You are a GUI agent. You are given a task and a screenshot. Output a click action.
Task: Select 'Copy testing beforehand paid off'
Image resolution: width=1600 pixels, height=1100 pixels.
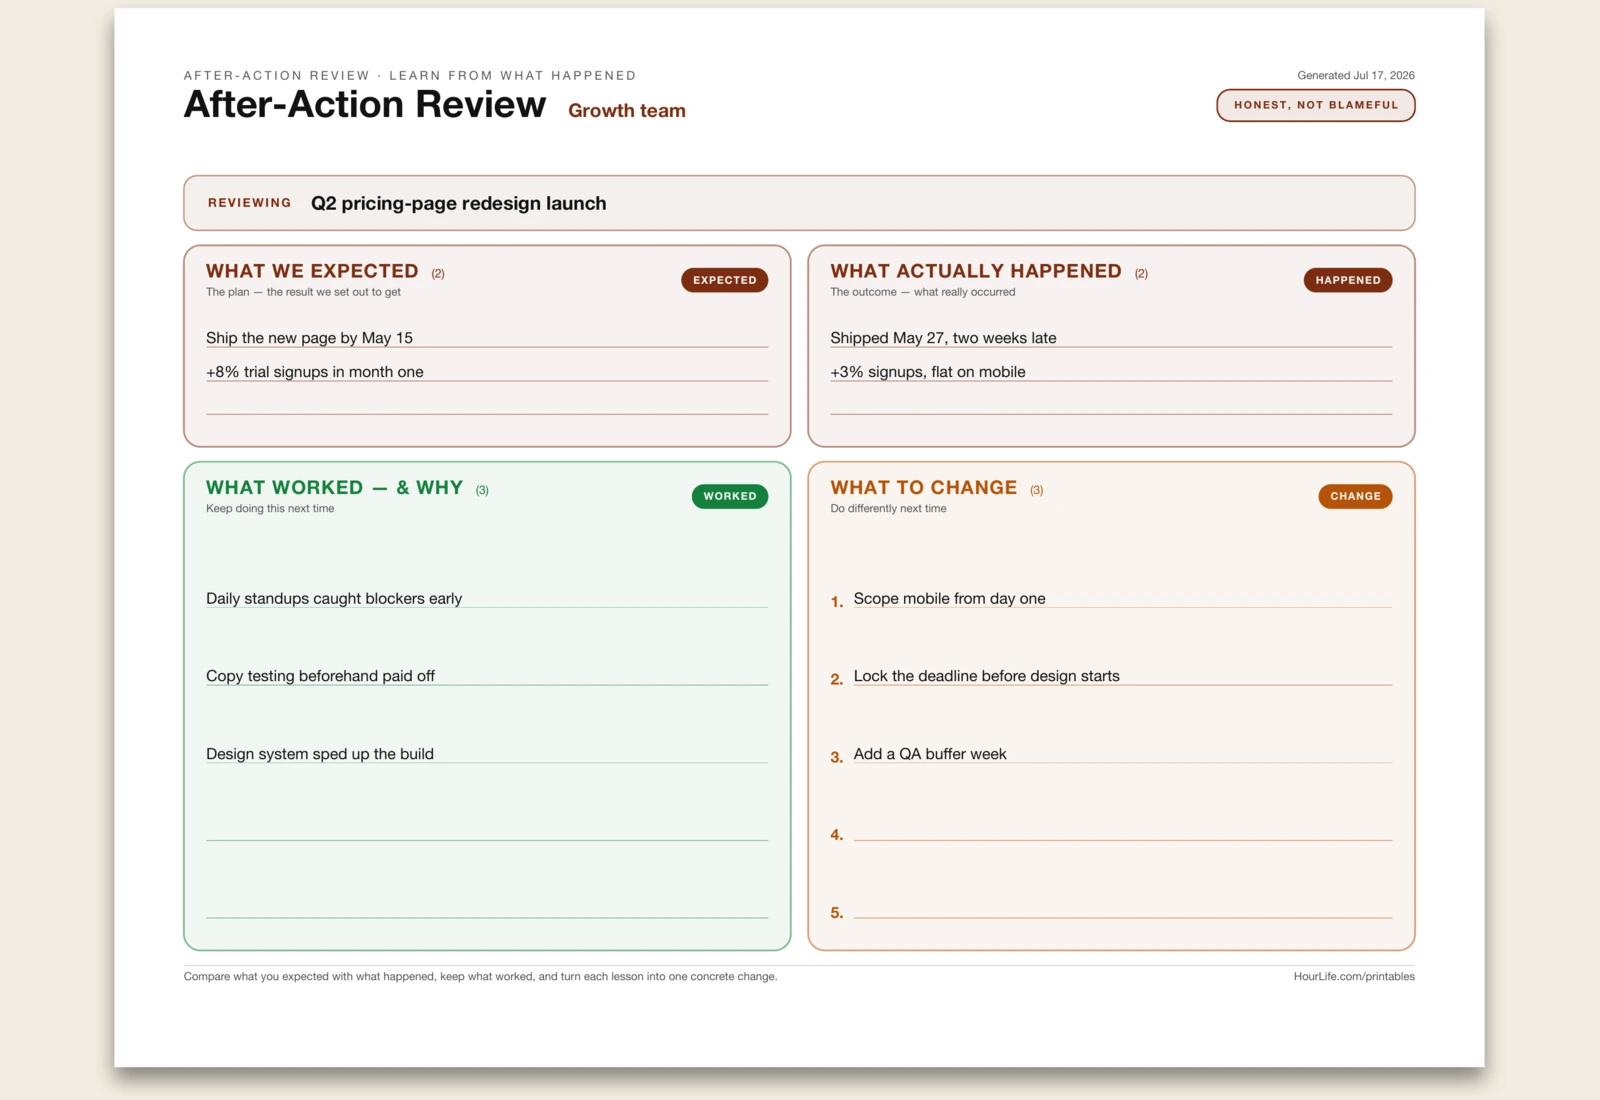click(x=320, y=676)
